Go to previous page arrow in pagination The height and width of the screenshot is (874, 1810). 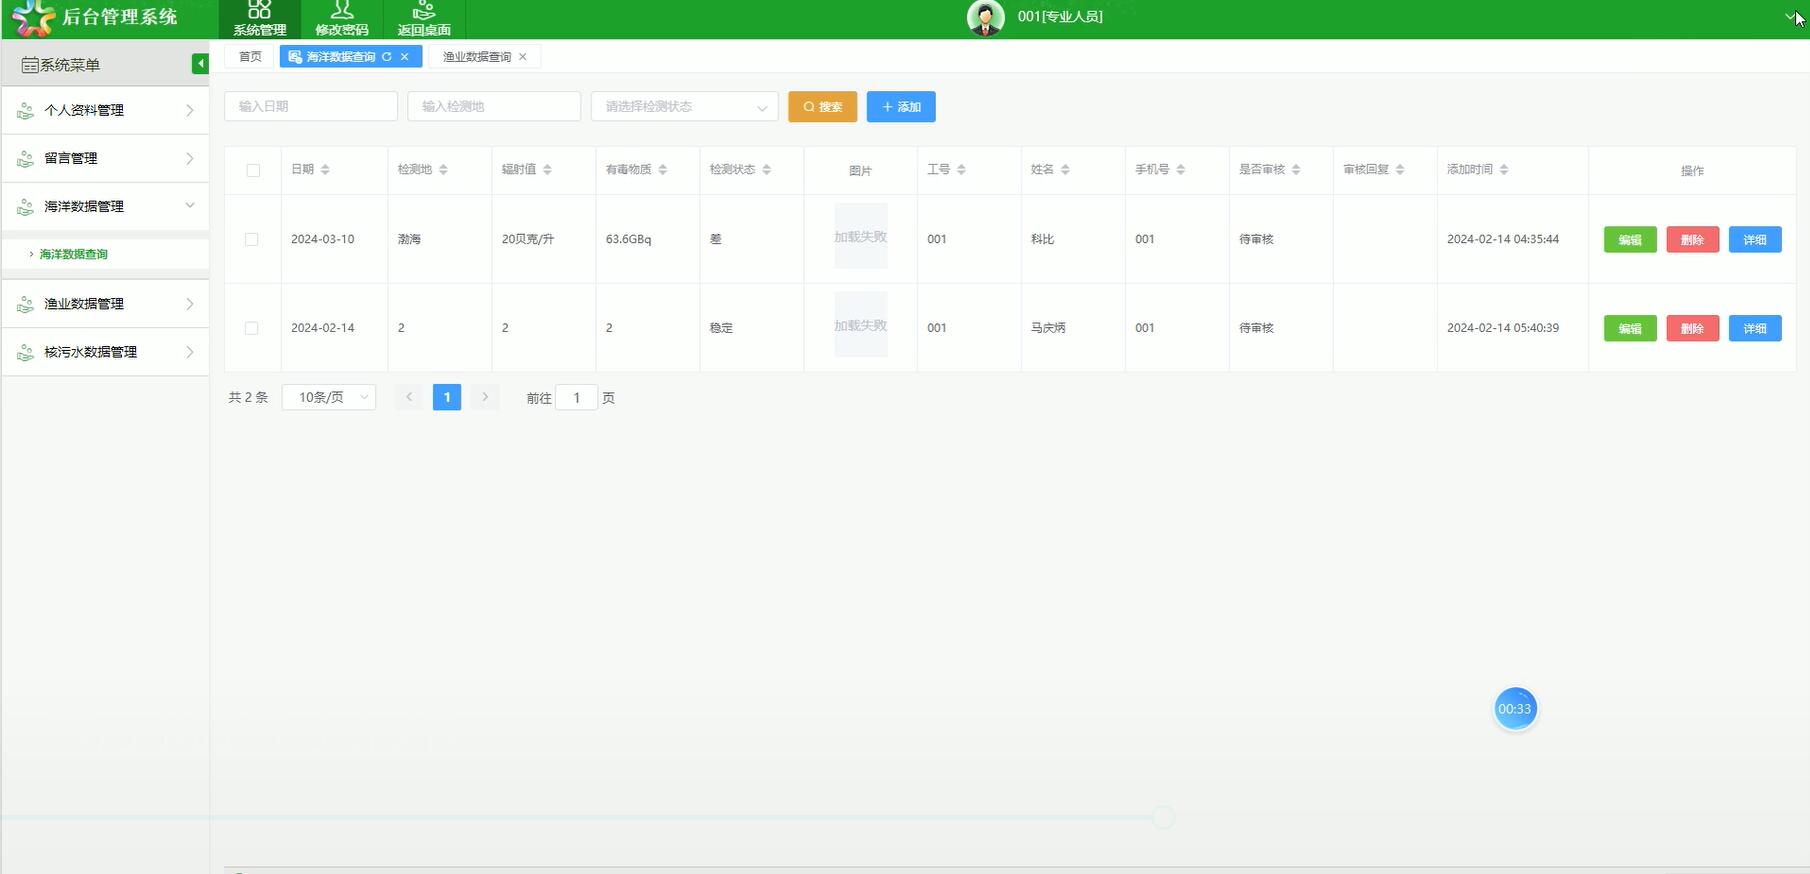point(408,397)
